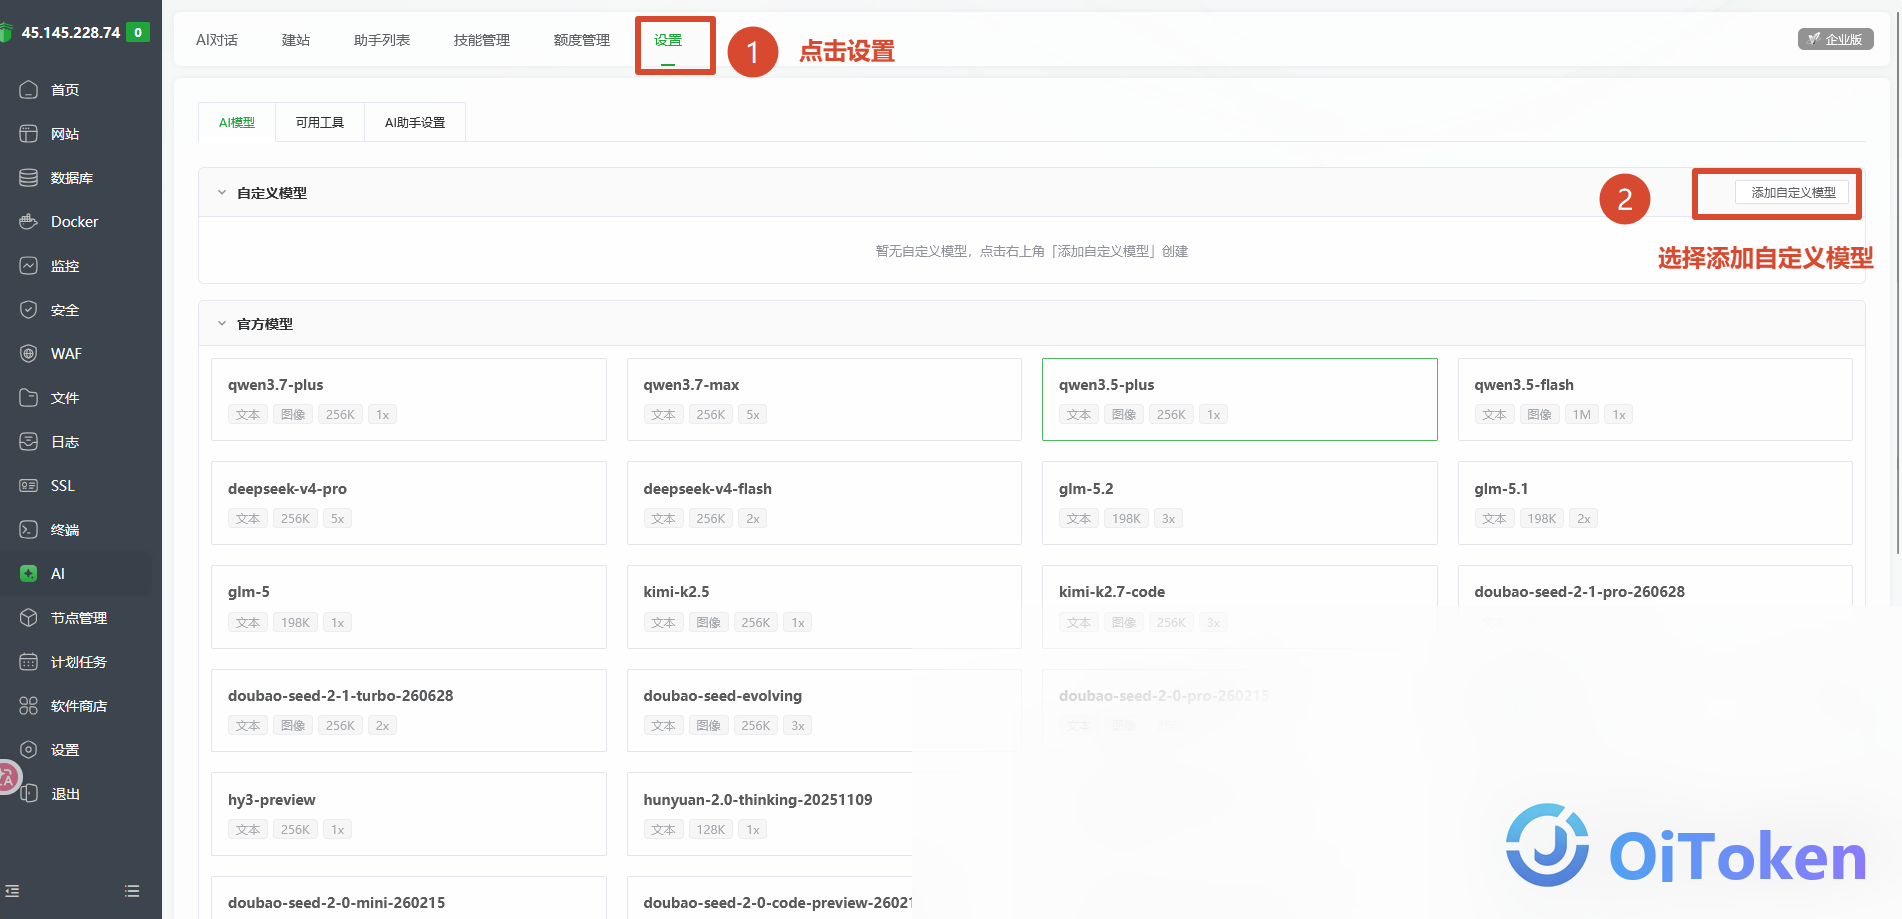Click the sidebar 设置 gear icon
This screenshot has height=919, width=1902.
coord(28,750)
